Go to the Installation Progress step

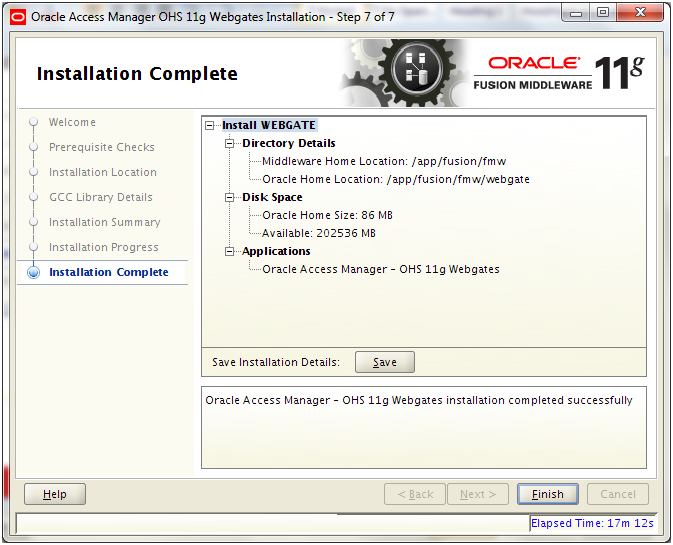point(103,247)
